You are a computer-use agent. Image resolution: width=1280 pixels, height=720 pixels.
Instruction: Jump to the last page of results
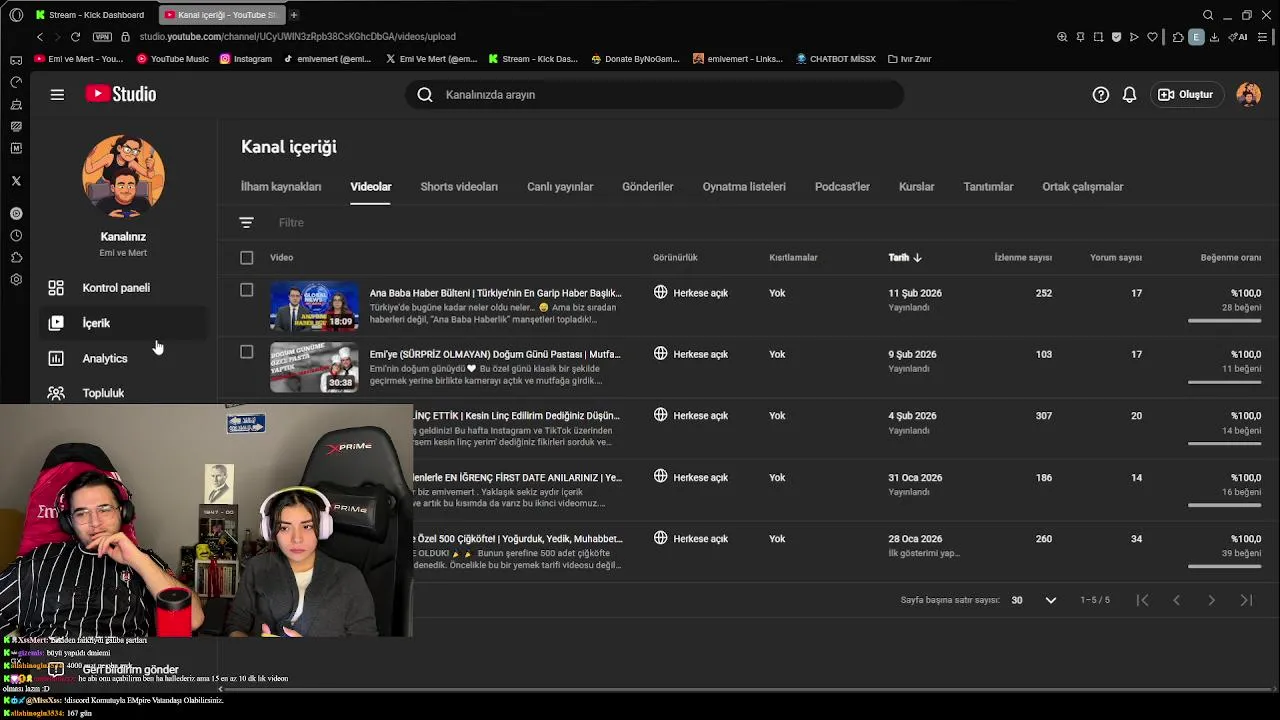pyautogui.click(x=1246, y=600)
